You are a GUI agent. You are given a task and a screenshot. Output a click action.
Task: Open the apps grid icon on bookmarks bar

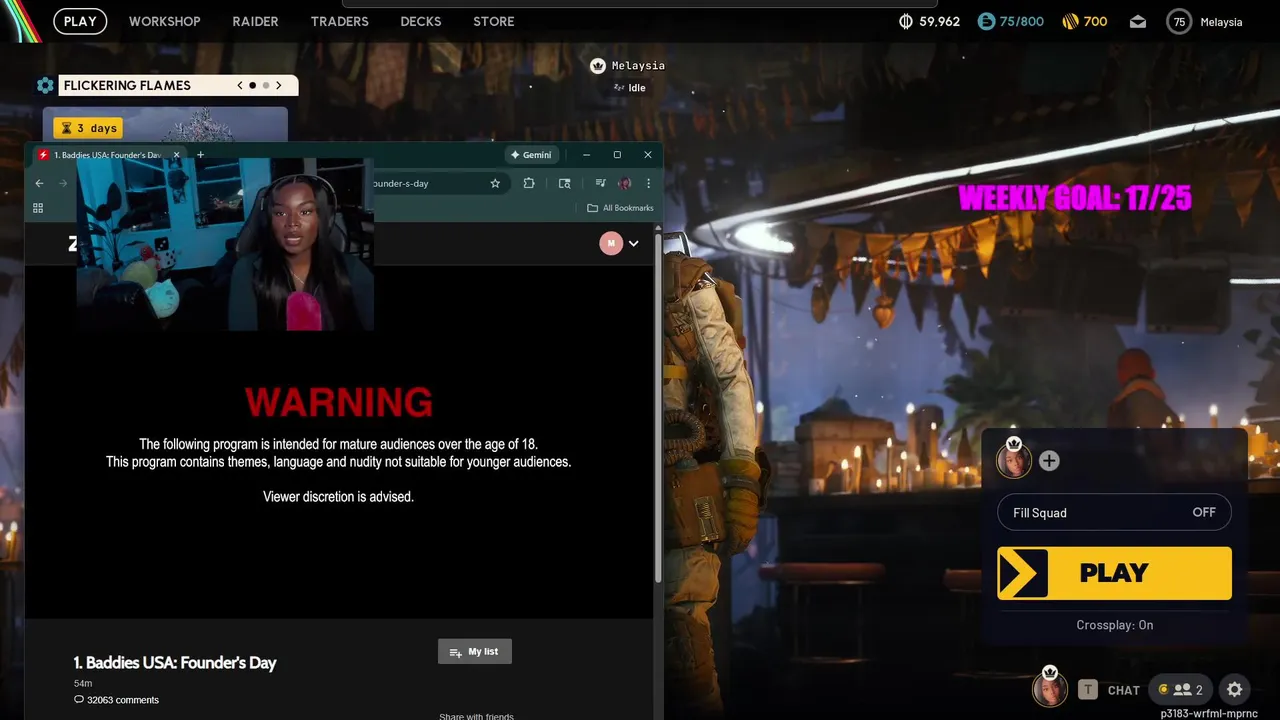pyautogui.click(x=38, y=208)
